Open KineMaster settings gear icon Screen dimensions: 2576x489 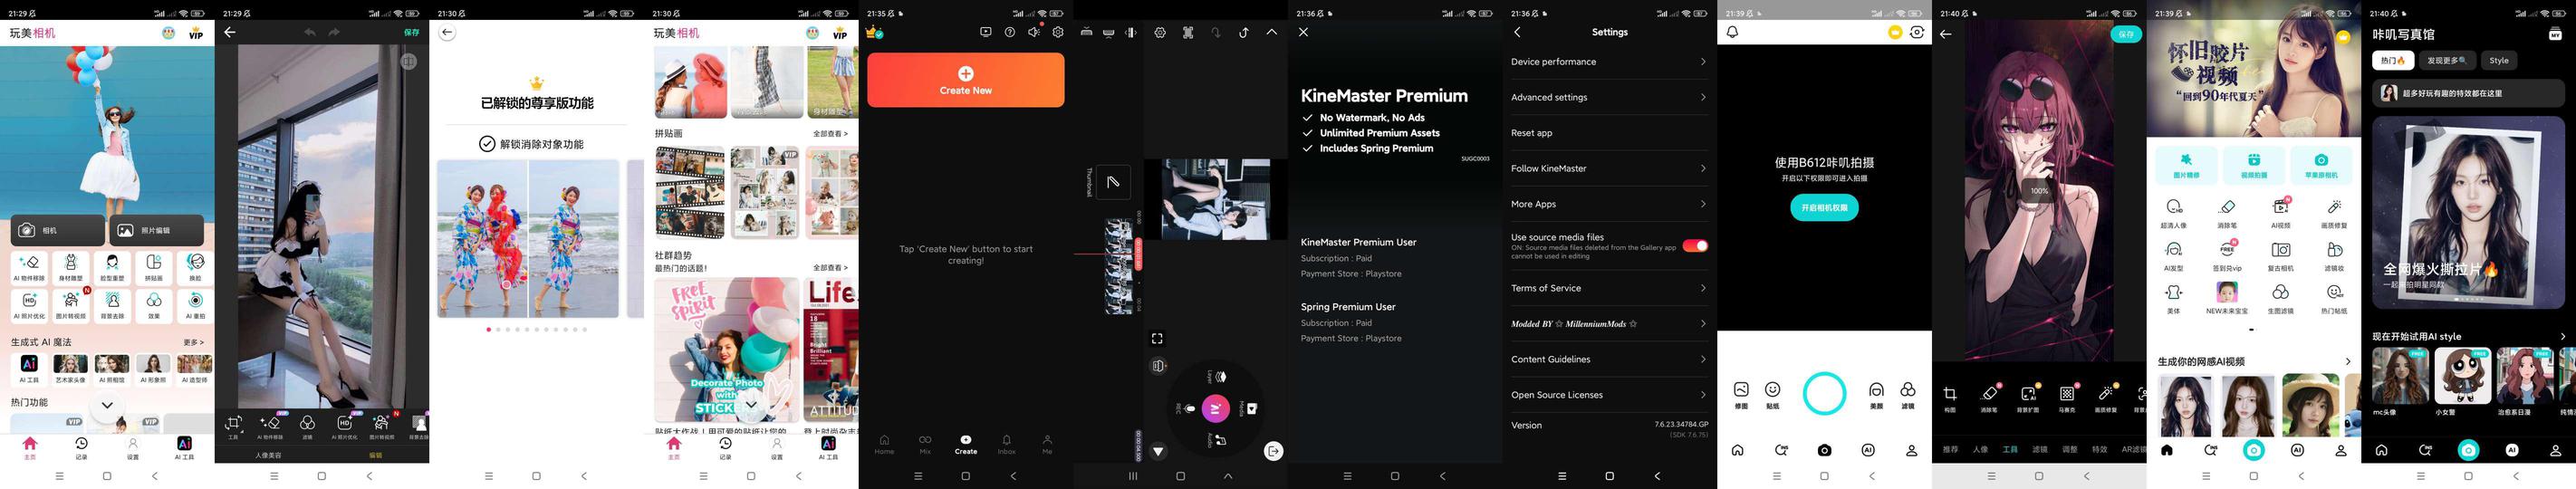1058,32
